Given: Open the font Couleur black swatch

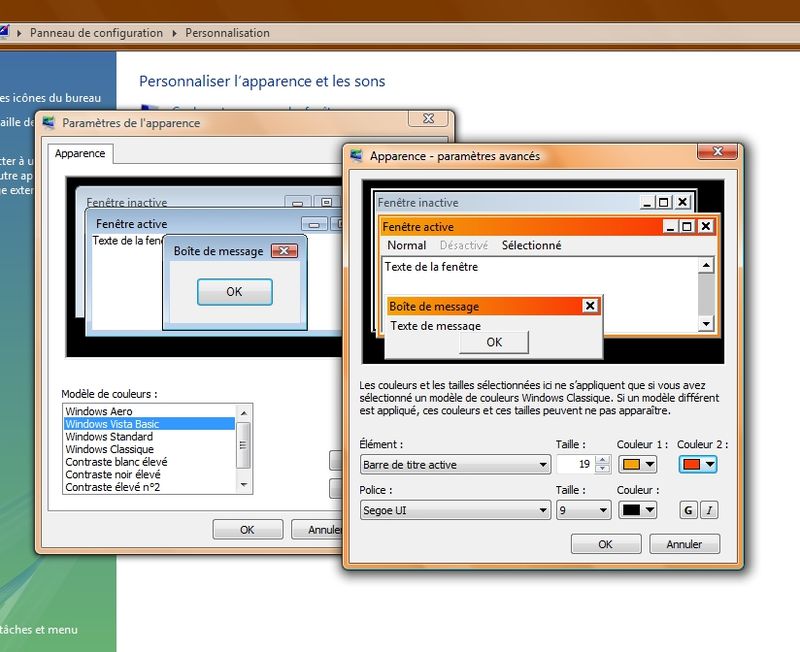Looking at the screenshot, I should point(637,510).
